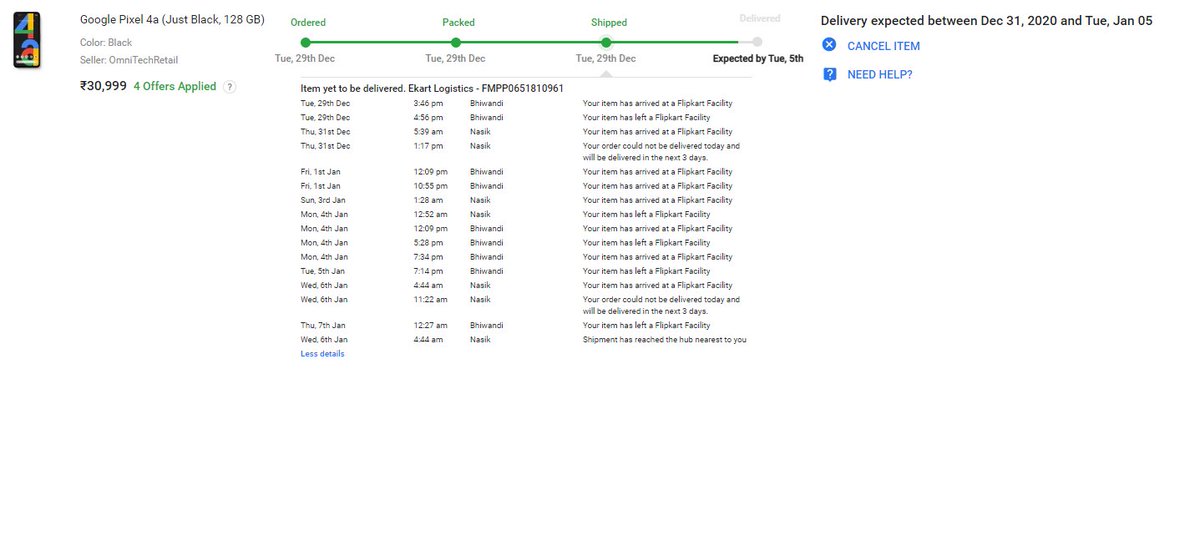Click the CANCEL ITEM link
1200x541 pixels.
883,46
